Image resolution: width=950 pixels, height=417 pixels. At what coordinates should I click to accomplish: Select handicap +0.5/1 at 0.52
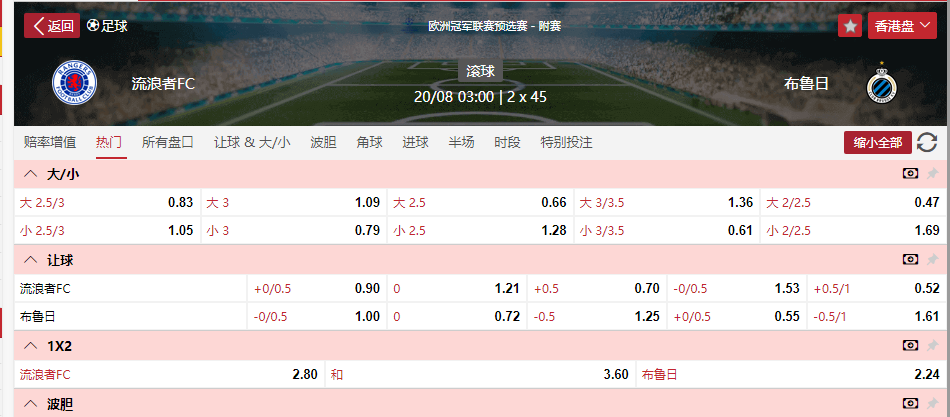pos(877,289)
